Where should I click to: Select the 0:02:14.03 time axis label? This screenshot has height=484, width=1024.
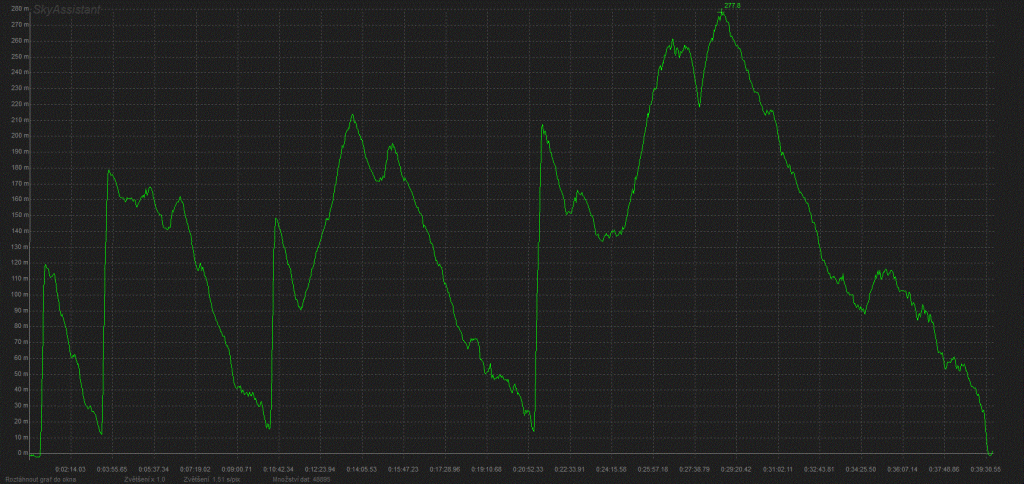[71, 468]
